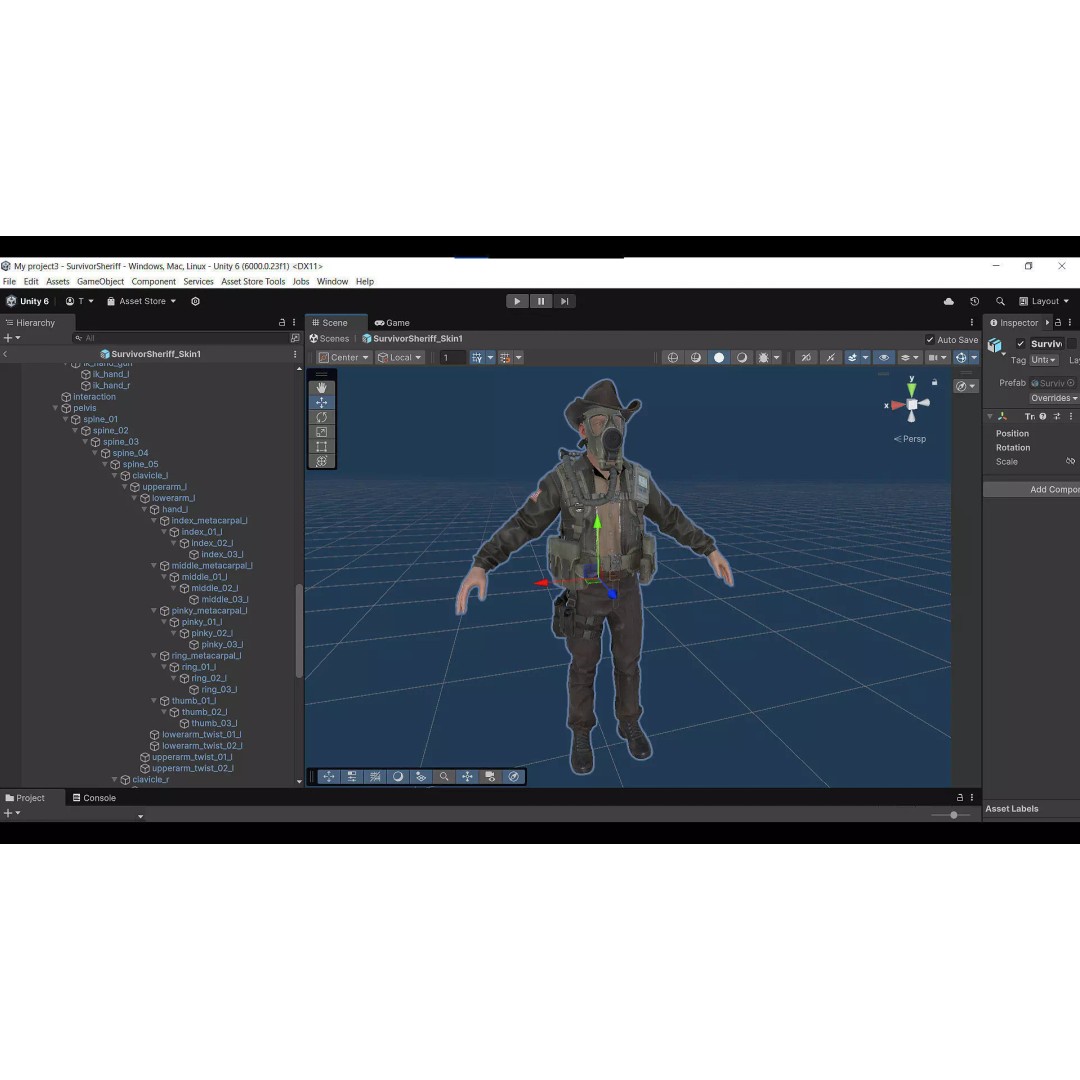The height and width of the screenshot is (1080, 1080).
Task: Select the Move tool in scene toolbar
Action: [321, 402]
